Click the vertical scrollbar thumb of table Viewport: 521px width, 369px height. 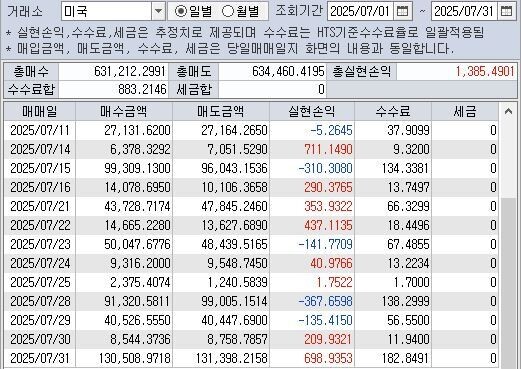tap(508, 283)
